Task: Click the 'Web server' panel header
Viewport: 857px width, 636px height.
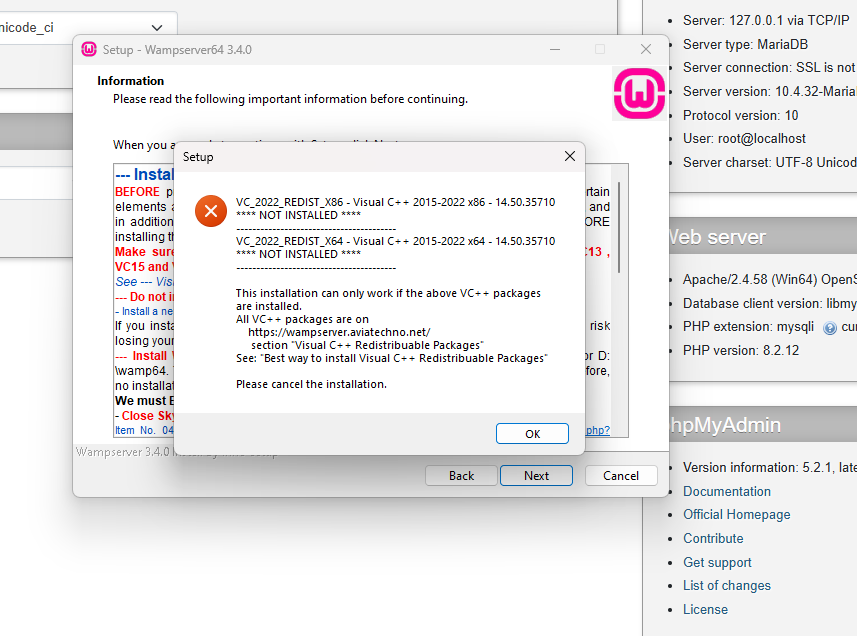Action: tap(763, 237)
